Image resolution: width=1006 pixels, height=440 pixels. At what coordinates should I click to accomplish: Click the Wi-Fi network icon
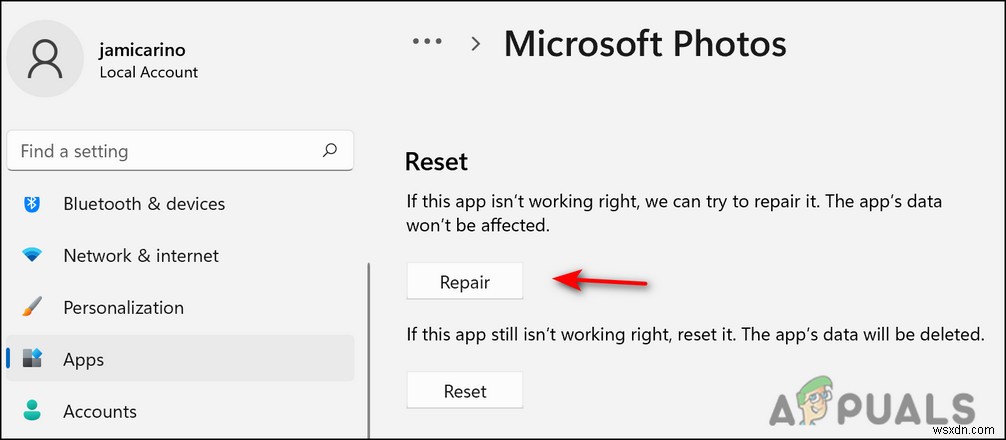[x=32, y=256]
